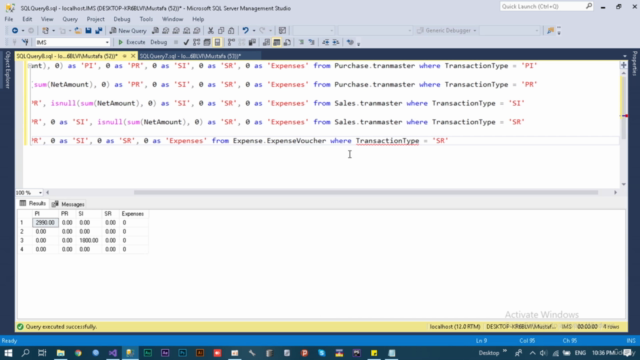This screenshot has height=360, width=640.
Task: Open the Edit menu
Action: pos(27,19)
